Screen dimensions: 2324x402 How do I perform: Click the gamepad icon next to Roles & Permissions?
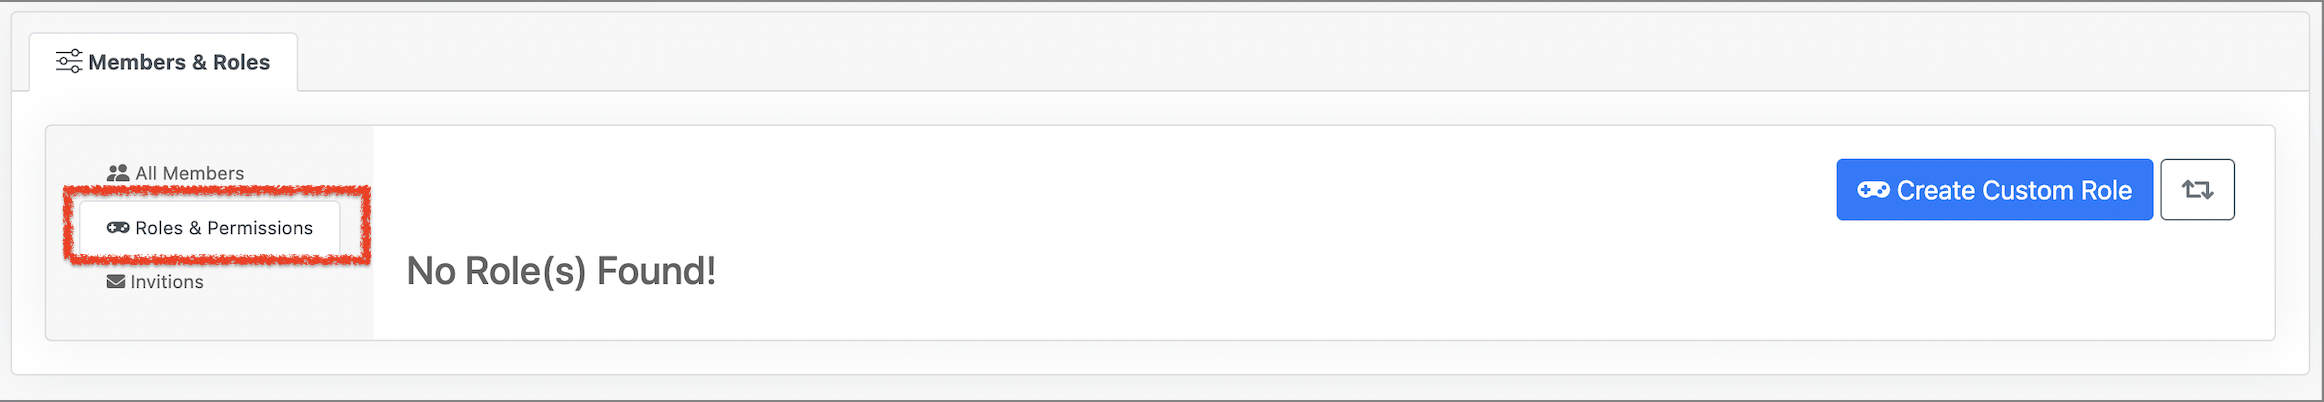118,228
